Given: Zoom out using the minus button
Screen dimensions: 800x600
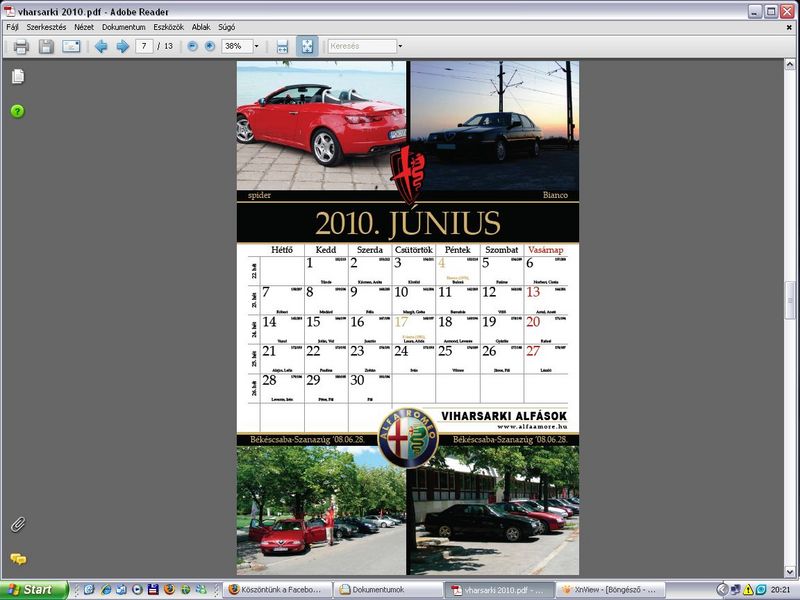Looking at the screenshot, I should (192, 46).
